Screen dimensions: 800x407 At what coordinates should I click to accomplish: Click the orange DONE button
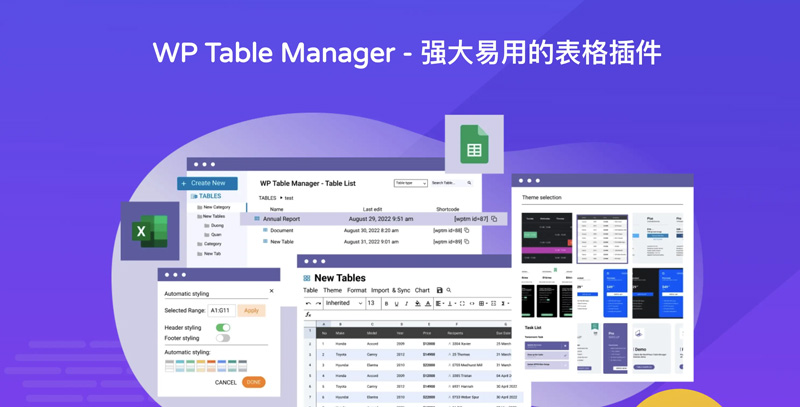coord(254,382)
